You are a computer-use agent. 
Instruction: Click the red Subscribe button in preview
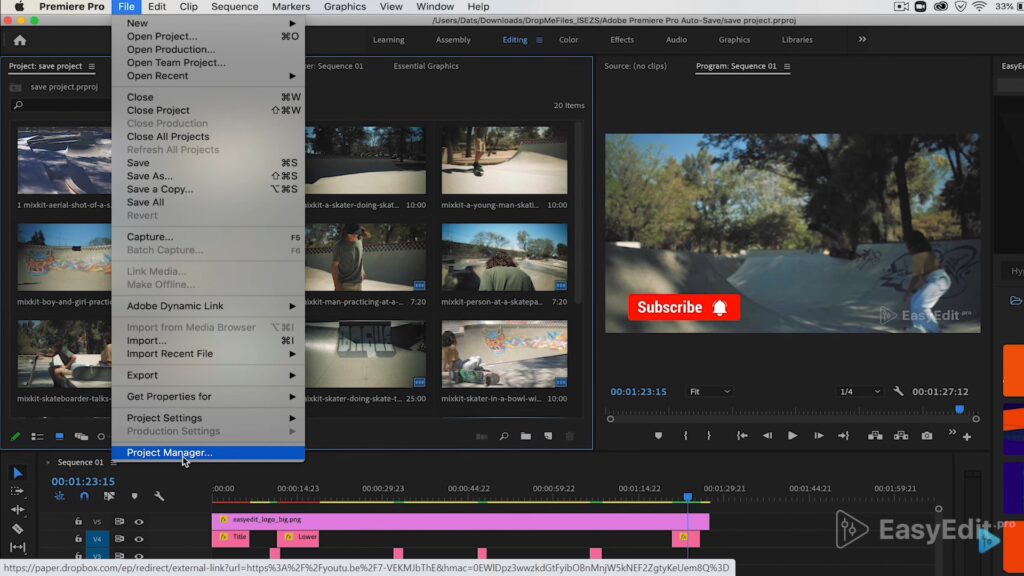pyautogui.click(x=684, y=308)
